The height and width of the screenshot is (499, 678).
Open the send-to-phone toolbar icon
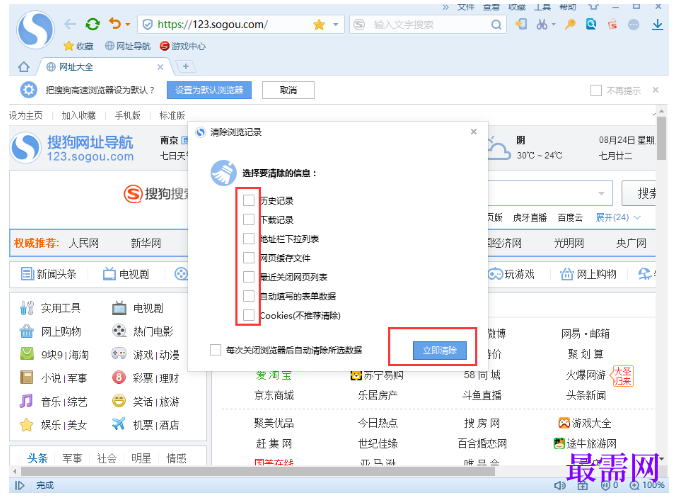point(521,24)
